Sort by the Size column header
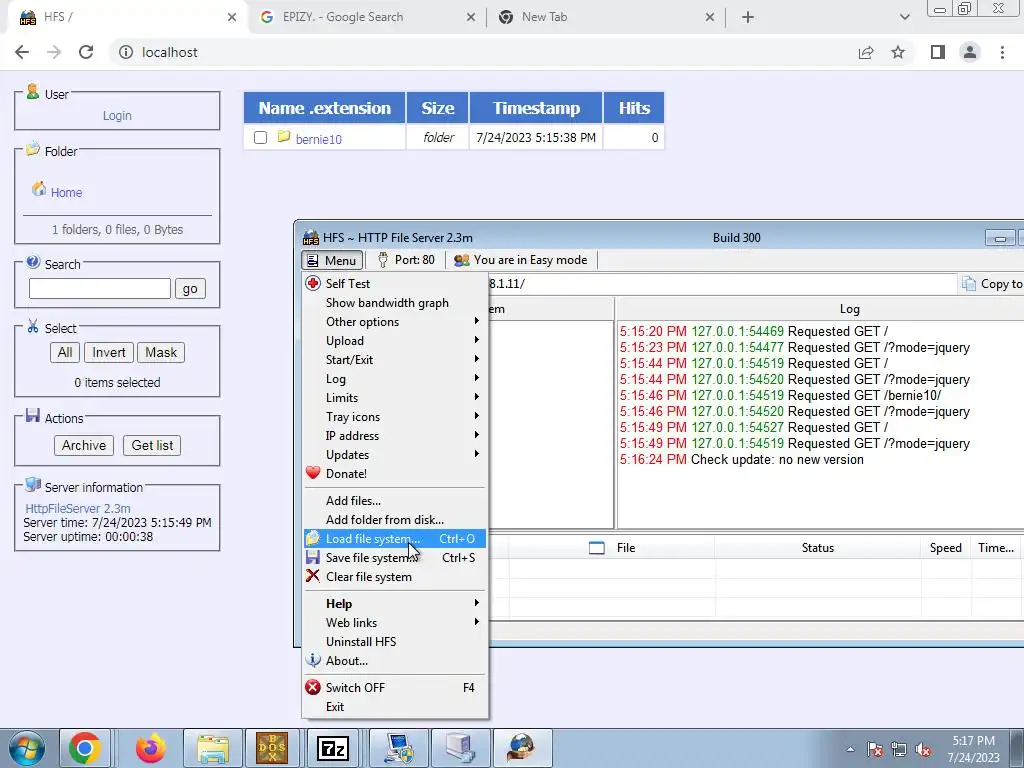 [438, 108]
